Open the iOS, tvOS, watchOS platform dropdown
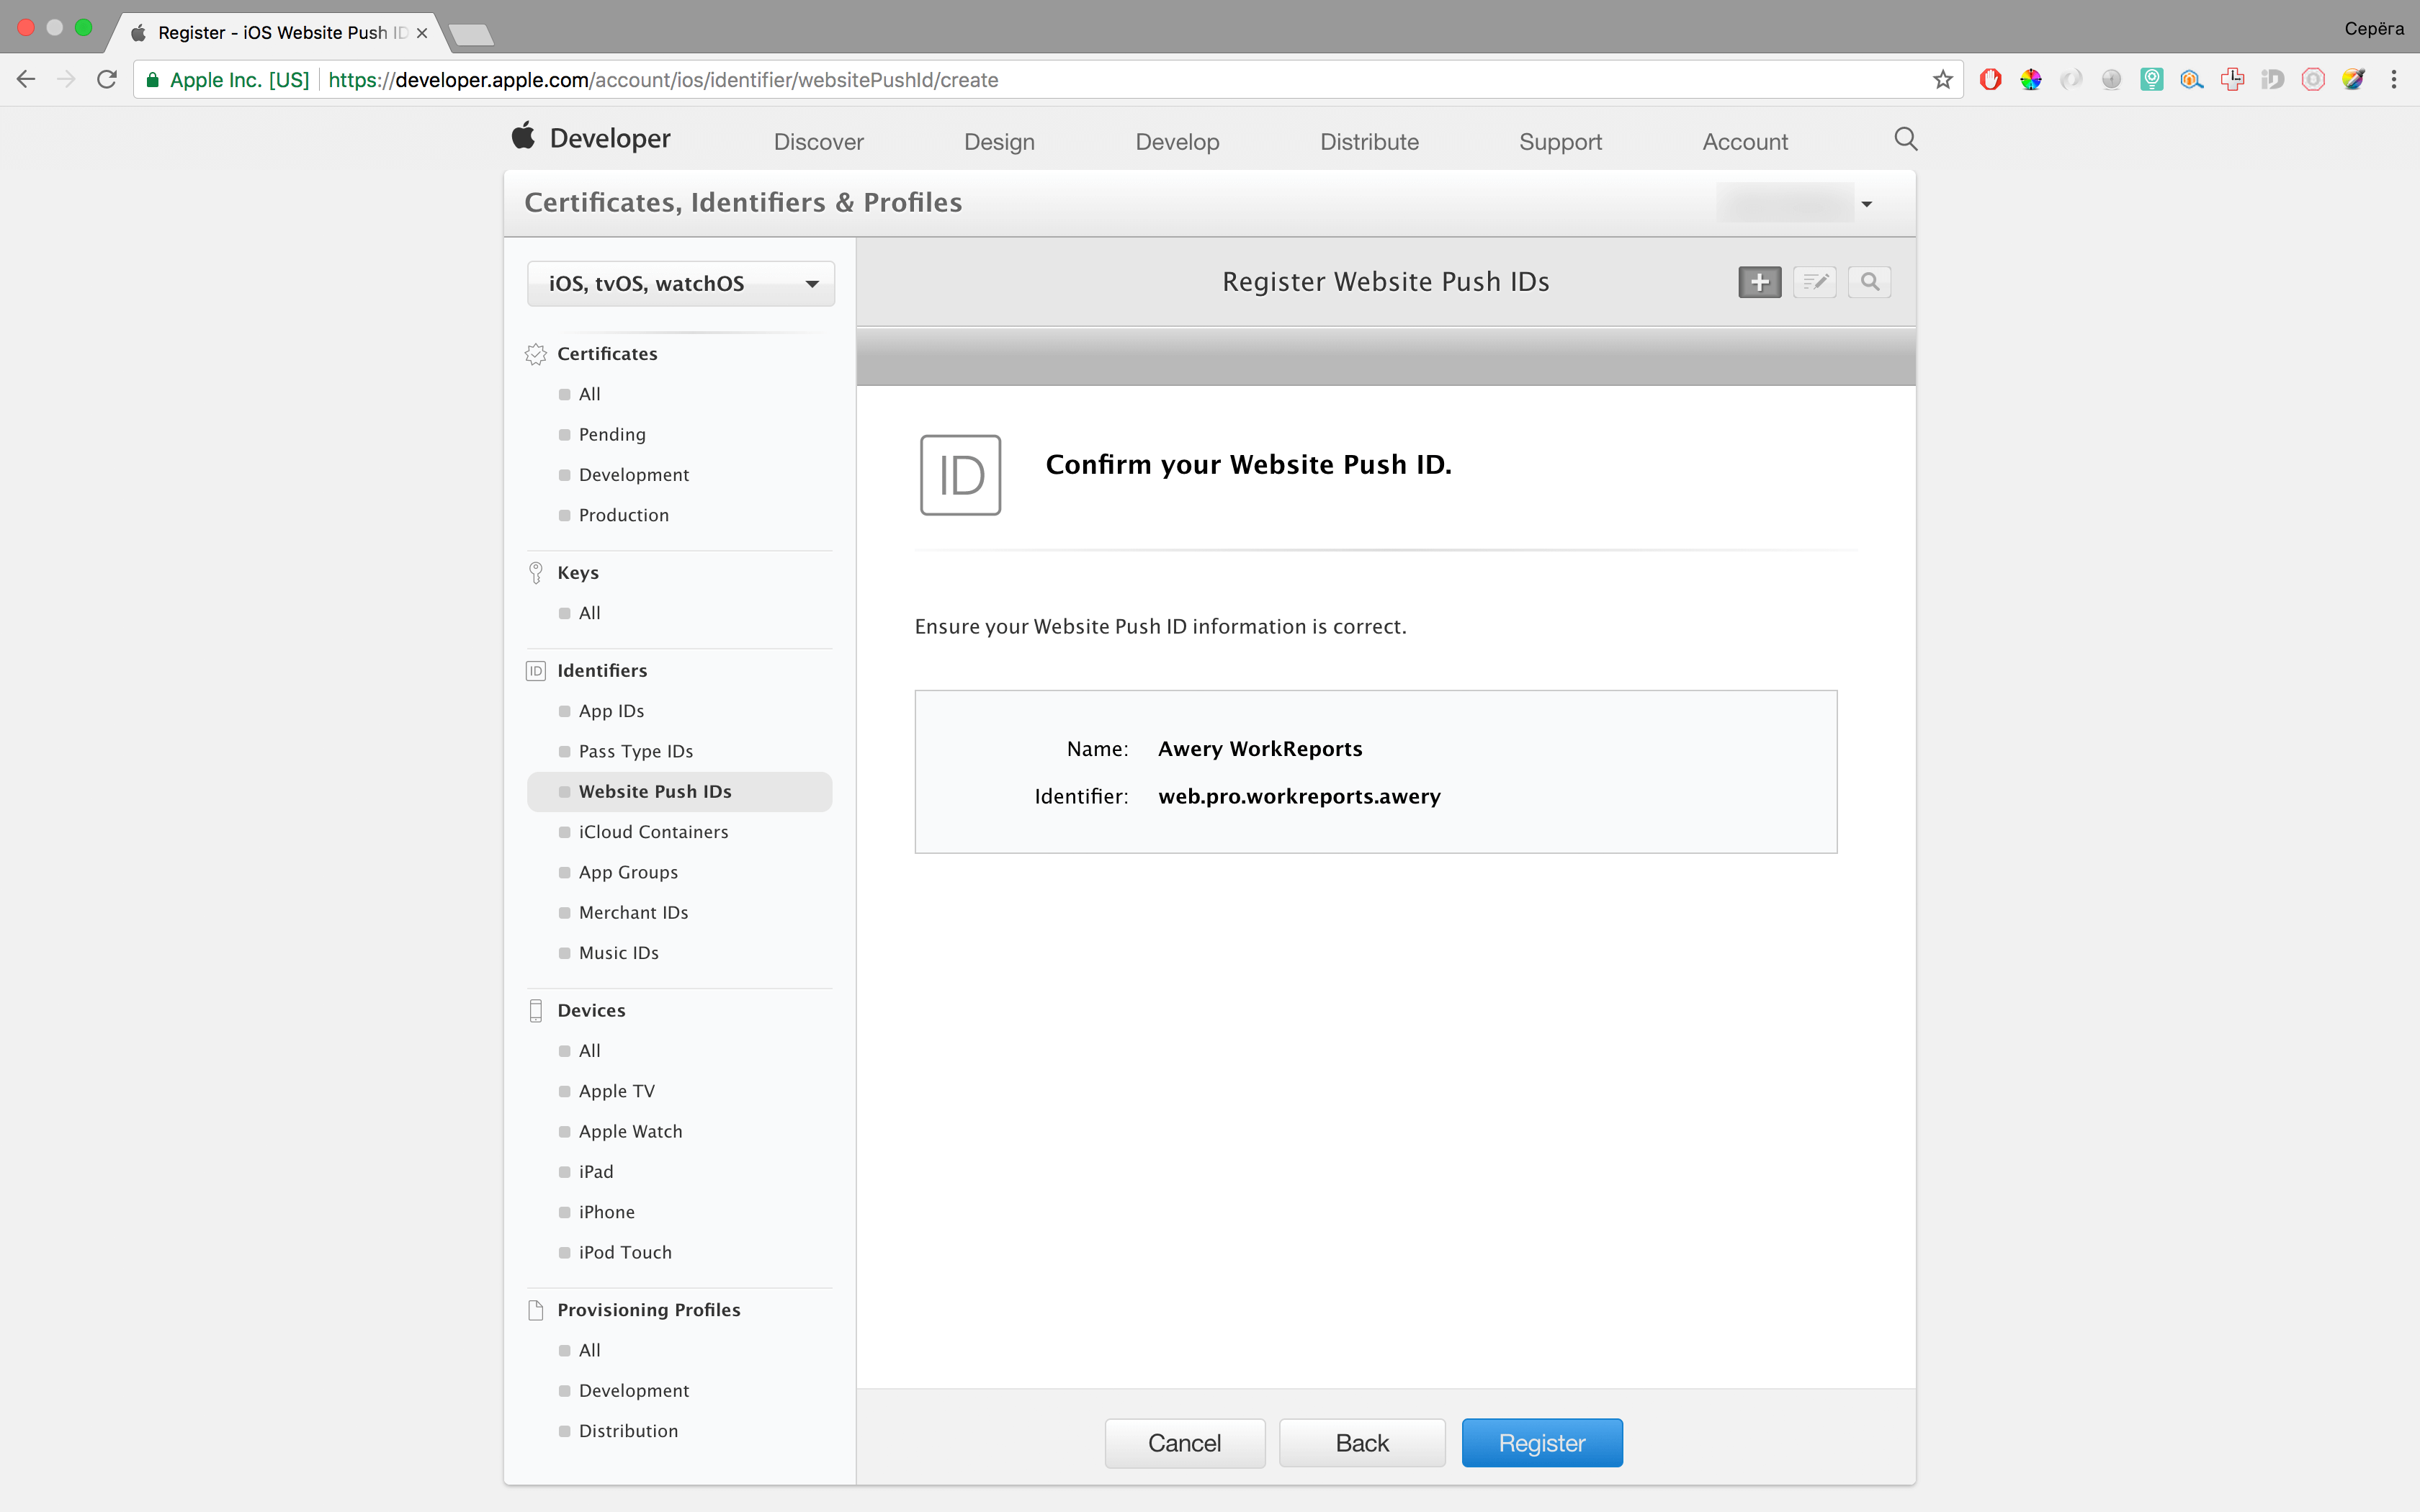Image resolution: width=2420 pixels, height=1512 pixels. point(680,284)
